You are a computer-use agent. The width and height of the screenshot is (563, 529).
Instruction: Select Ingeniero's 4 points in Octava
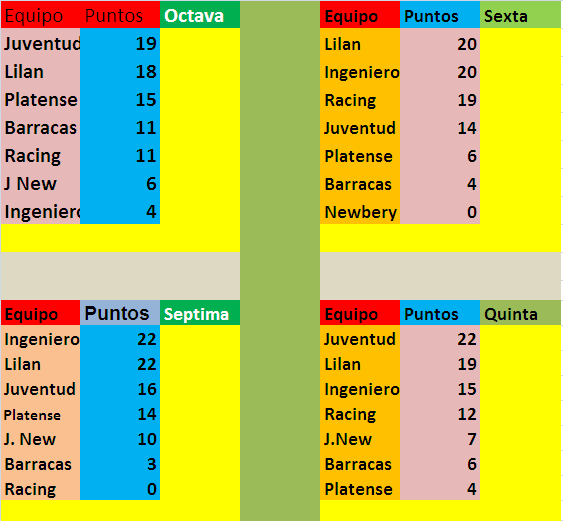click(x=120, y=211)
